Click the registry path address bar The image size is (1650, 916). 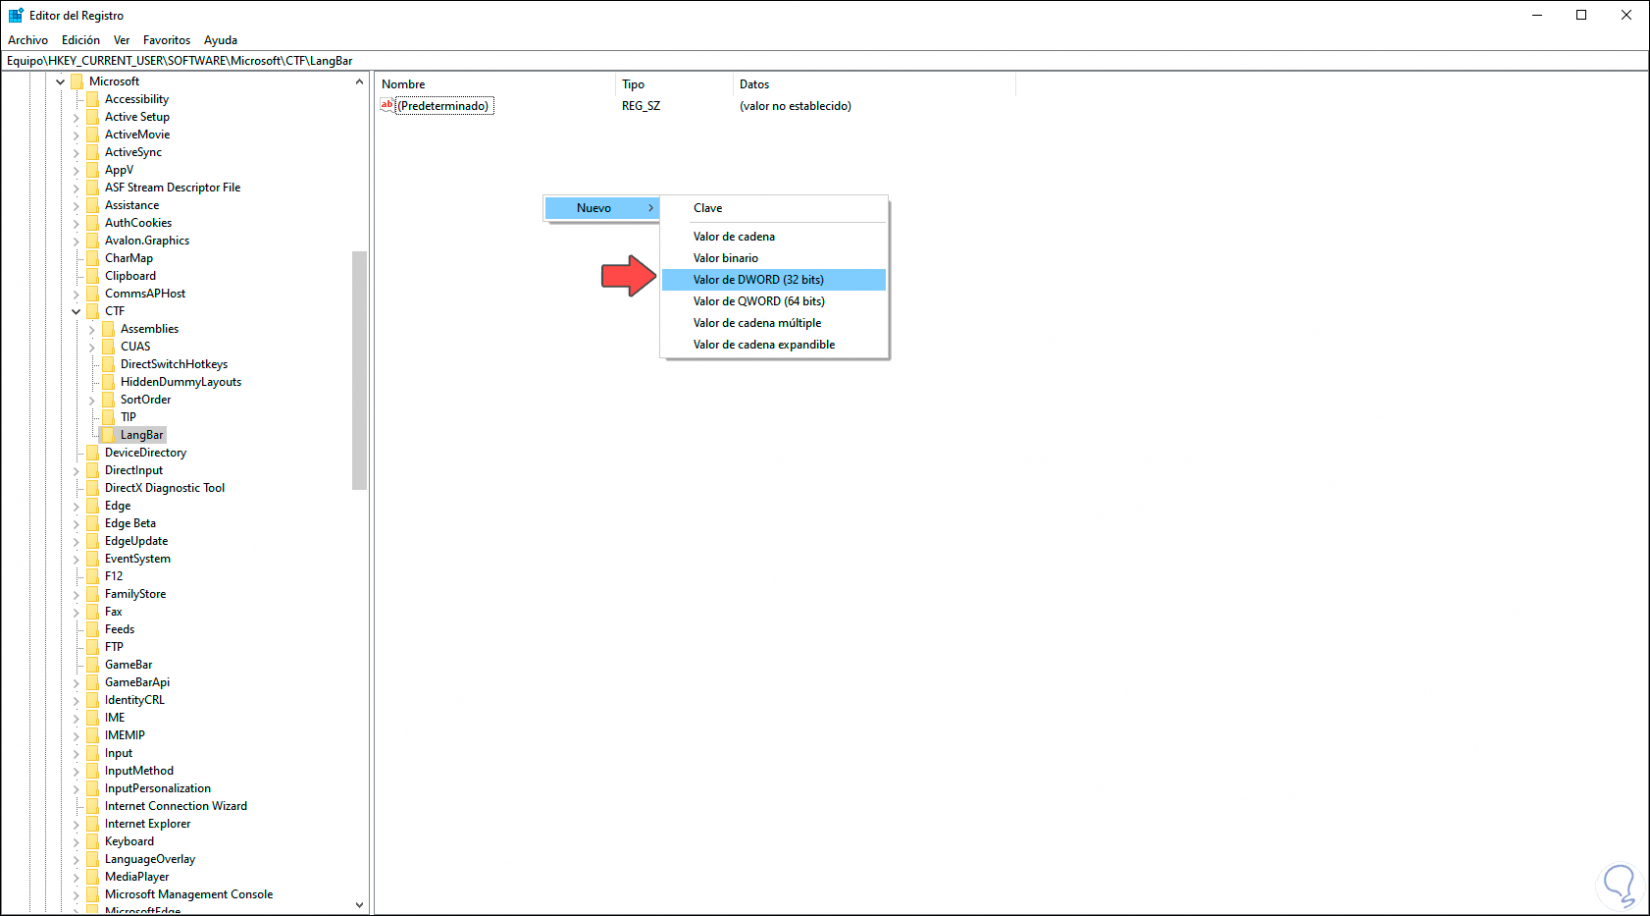(825, 61)
